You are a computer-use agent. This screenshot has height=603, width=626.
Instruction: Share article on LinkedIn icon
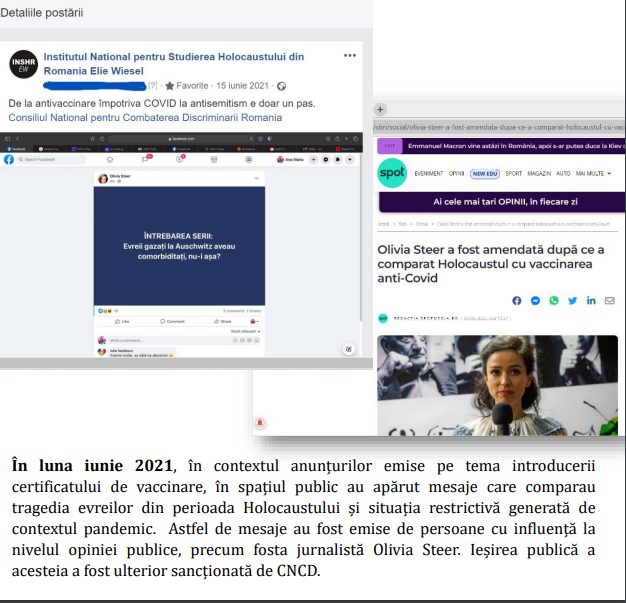pyautogui.click(x=592, y=301)
